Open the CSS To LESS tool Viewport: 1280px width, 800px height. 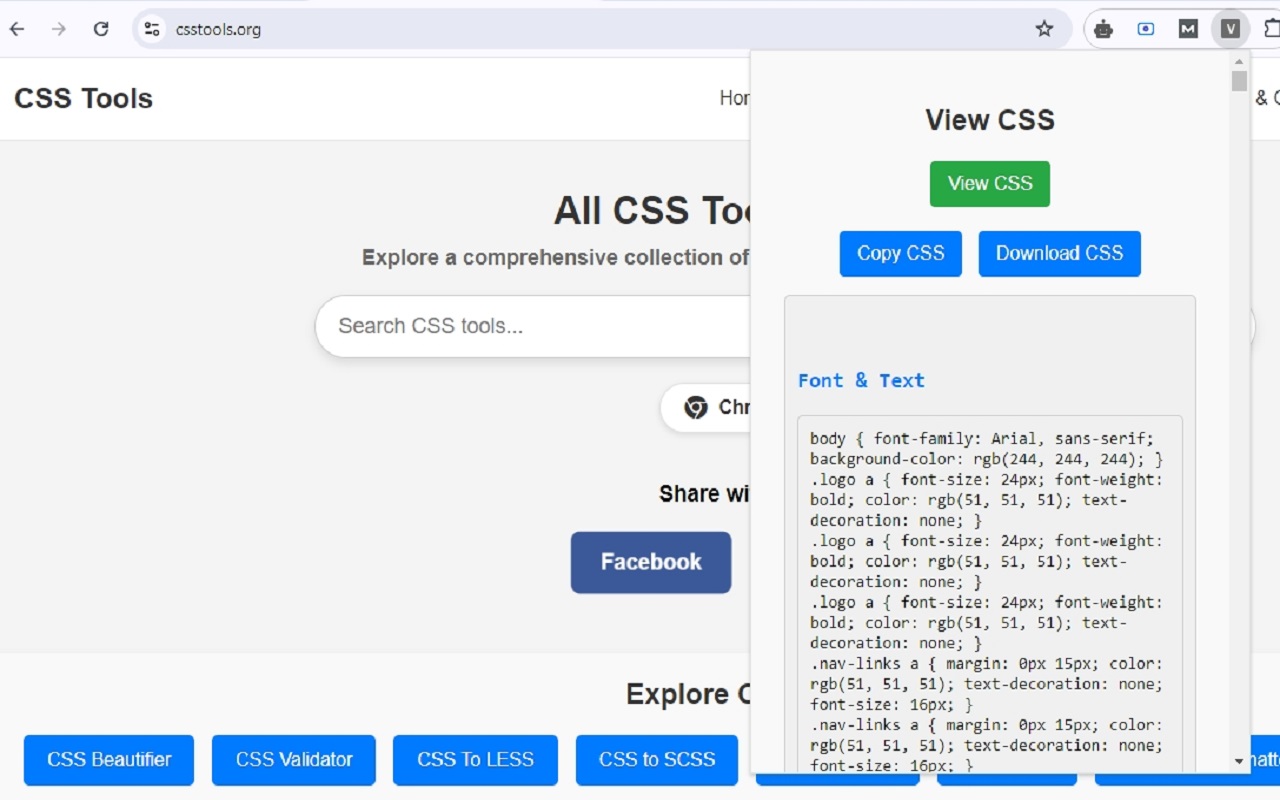[475, 760]
